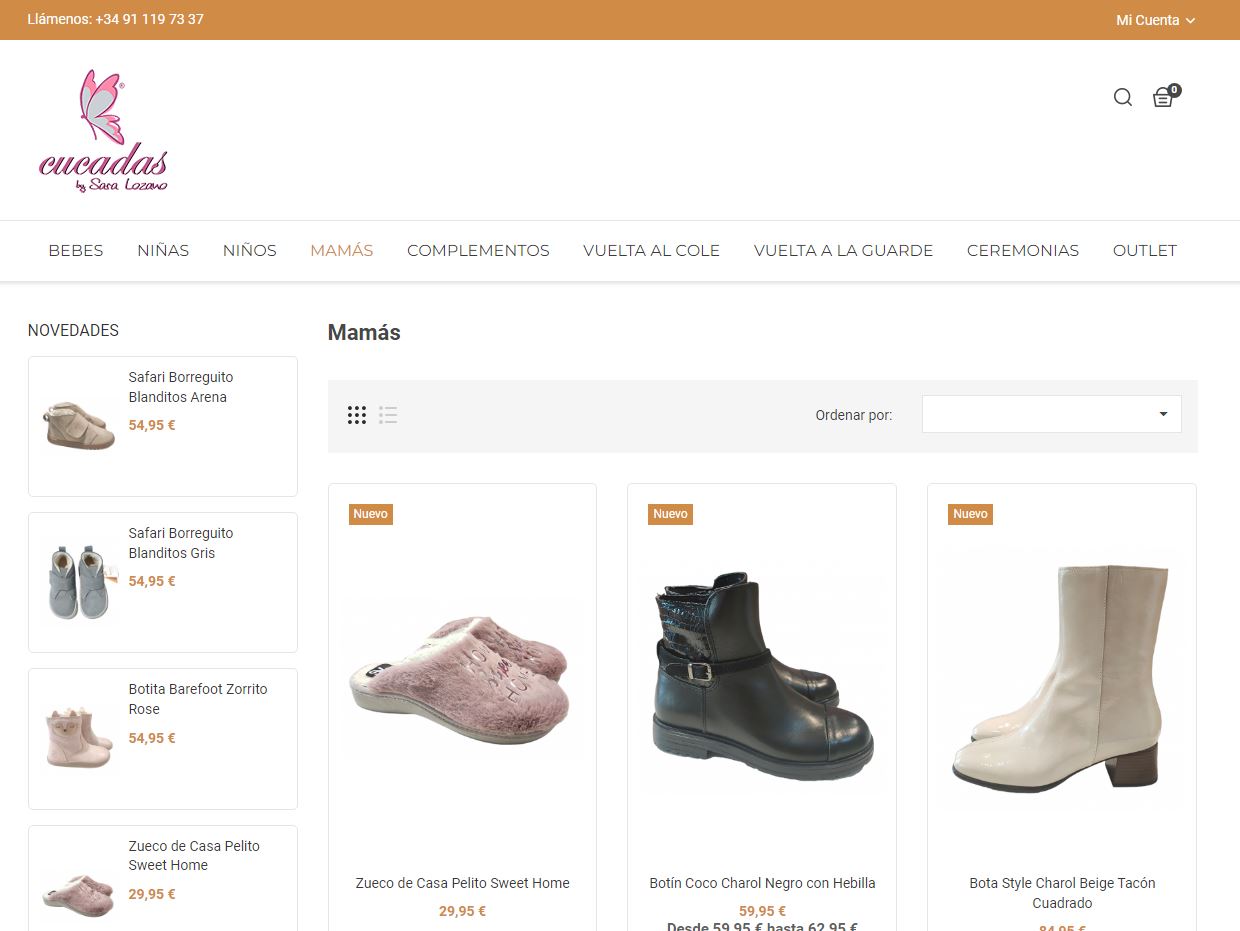The width and height of the screenshot is (1240, 931).
Task: Click Safari Borreguito Blanditos Arena link
Action: [180, 387]
